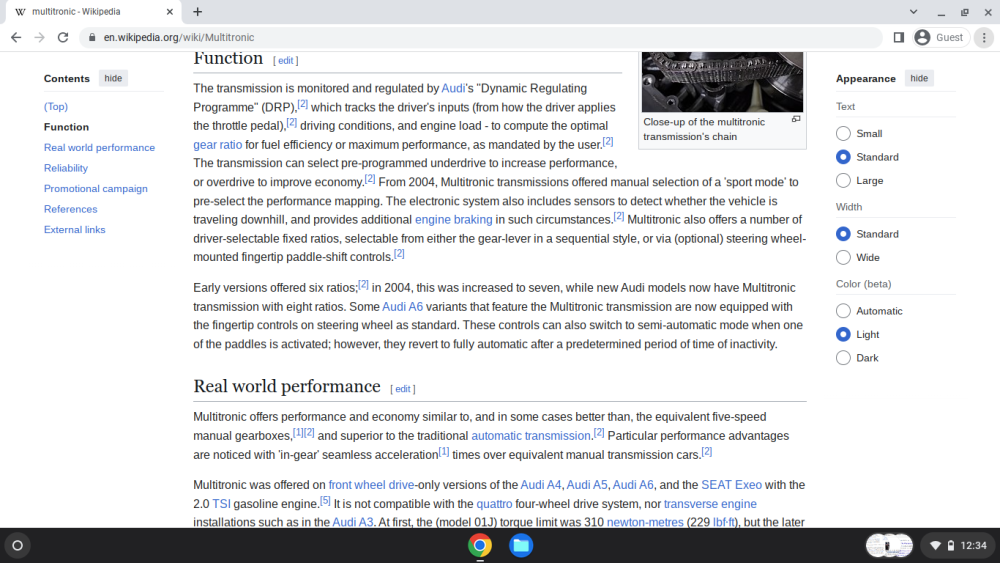Open the Files app from the shelf
The height and width of the screenshot is (563, 1000).
[521, 545]
